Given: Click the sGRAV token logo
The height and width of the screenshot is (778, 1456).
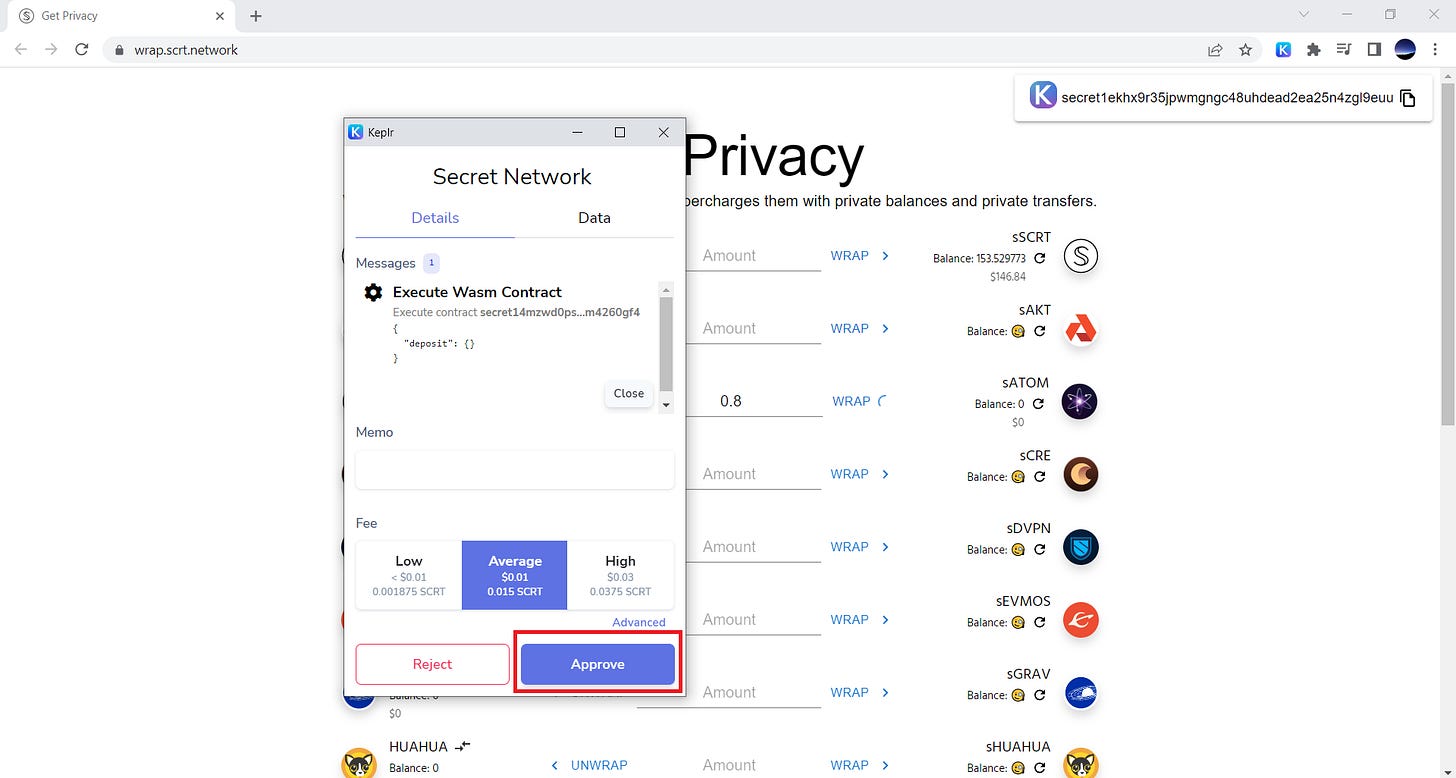Looking at the screenshot, I should (1080, 693).
